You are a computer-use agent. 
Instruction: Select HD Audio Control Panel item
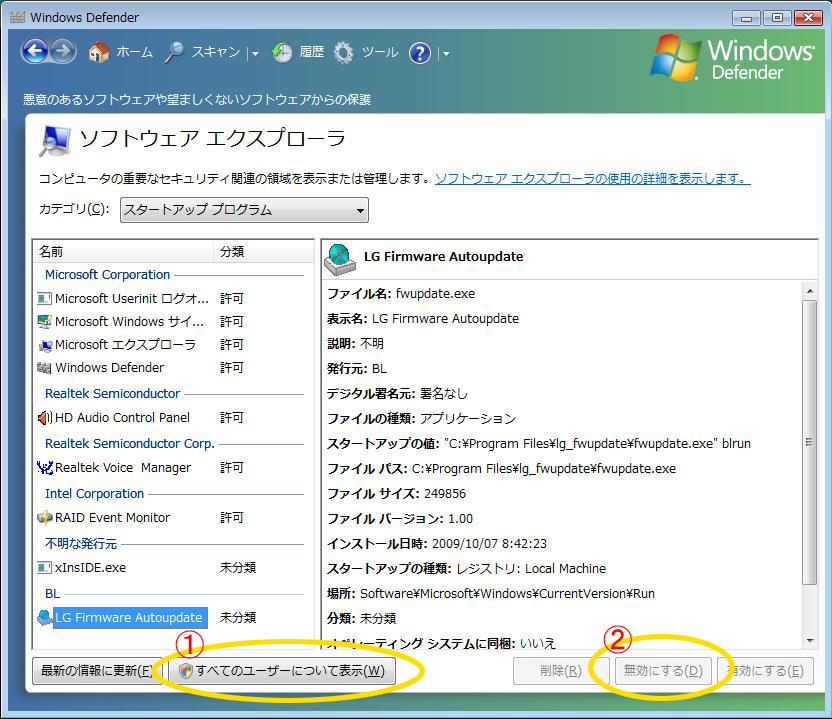click(x=122, y=417)
